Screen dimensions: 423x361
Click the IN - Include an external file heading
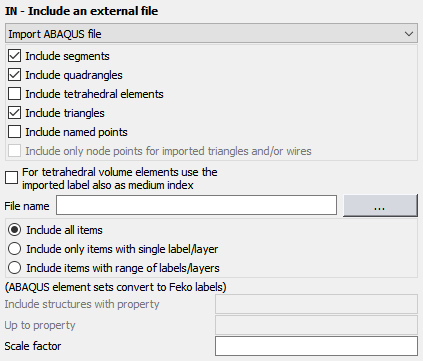click(81, 11)
